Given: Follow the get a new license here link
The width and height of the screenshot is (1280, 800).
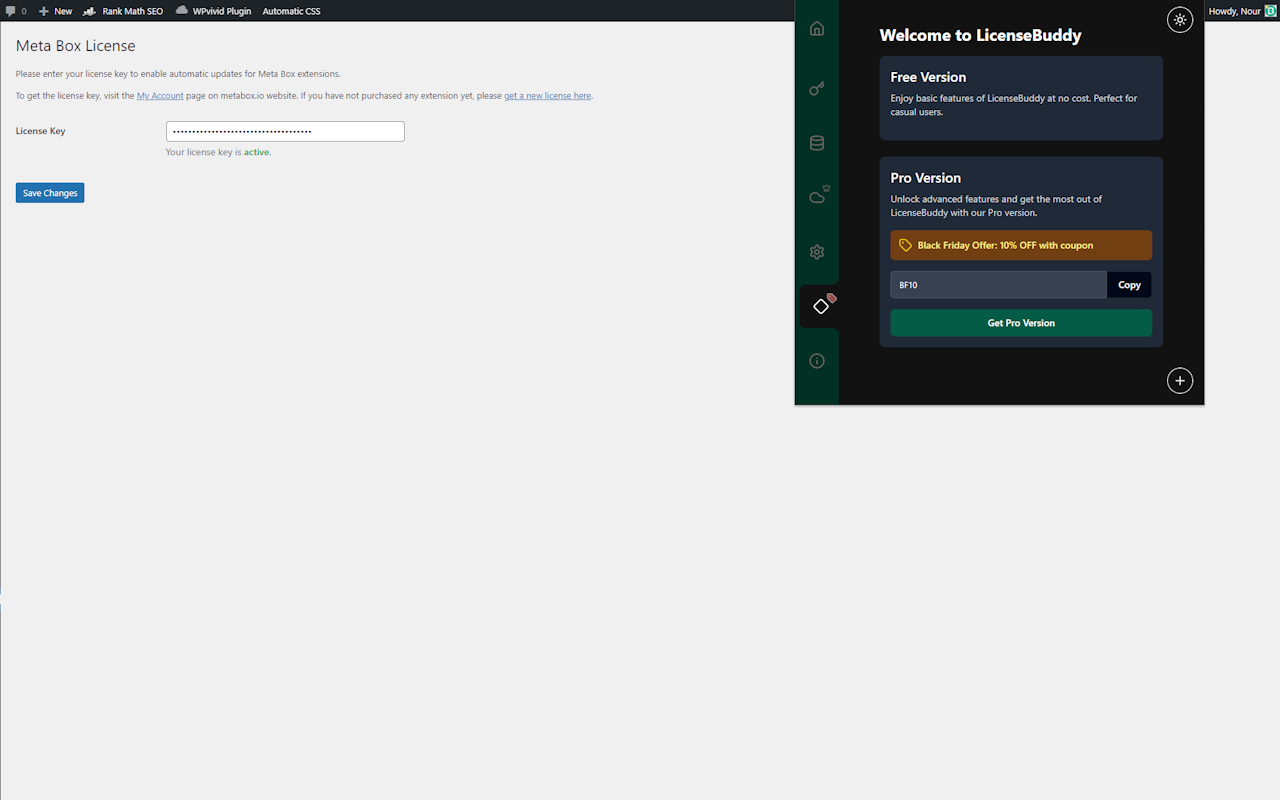Looking at the screenshot, I should [548, 96].
